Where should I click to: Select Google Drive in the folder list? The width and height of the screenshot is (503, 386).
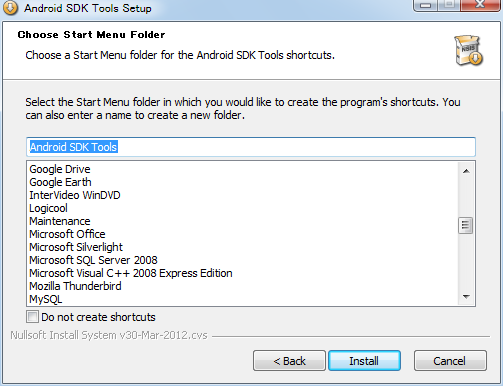60,169
